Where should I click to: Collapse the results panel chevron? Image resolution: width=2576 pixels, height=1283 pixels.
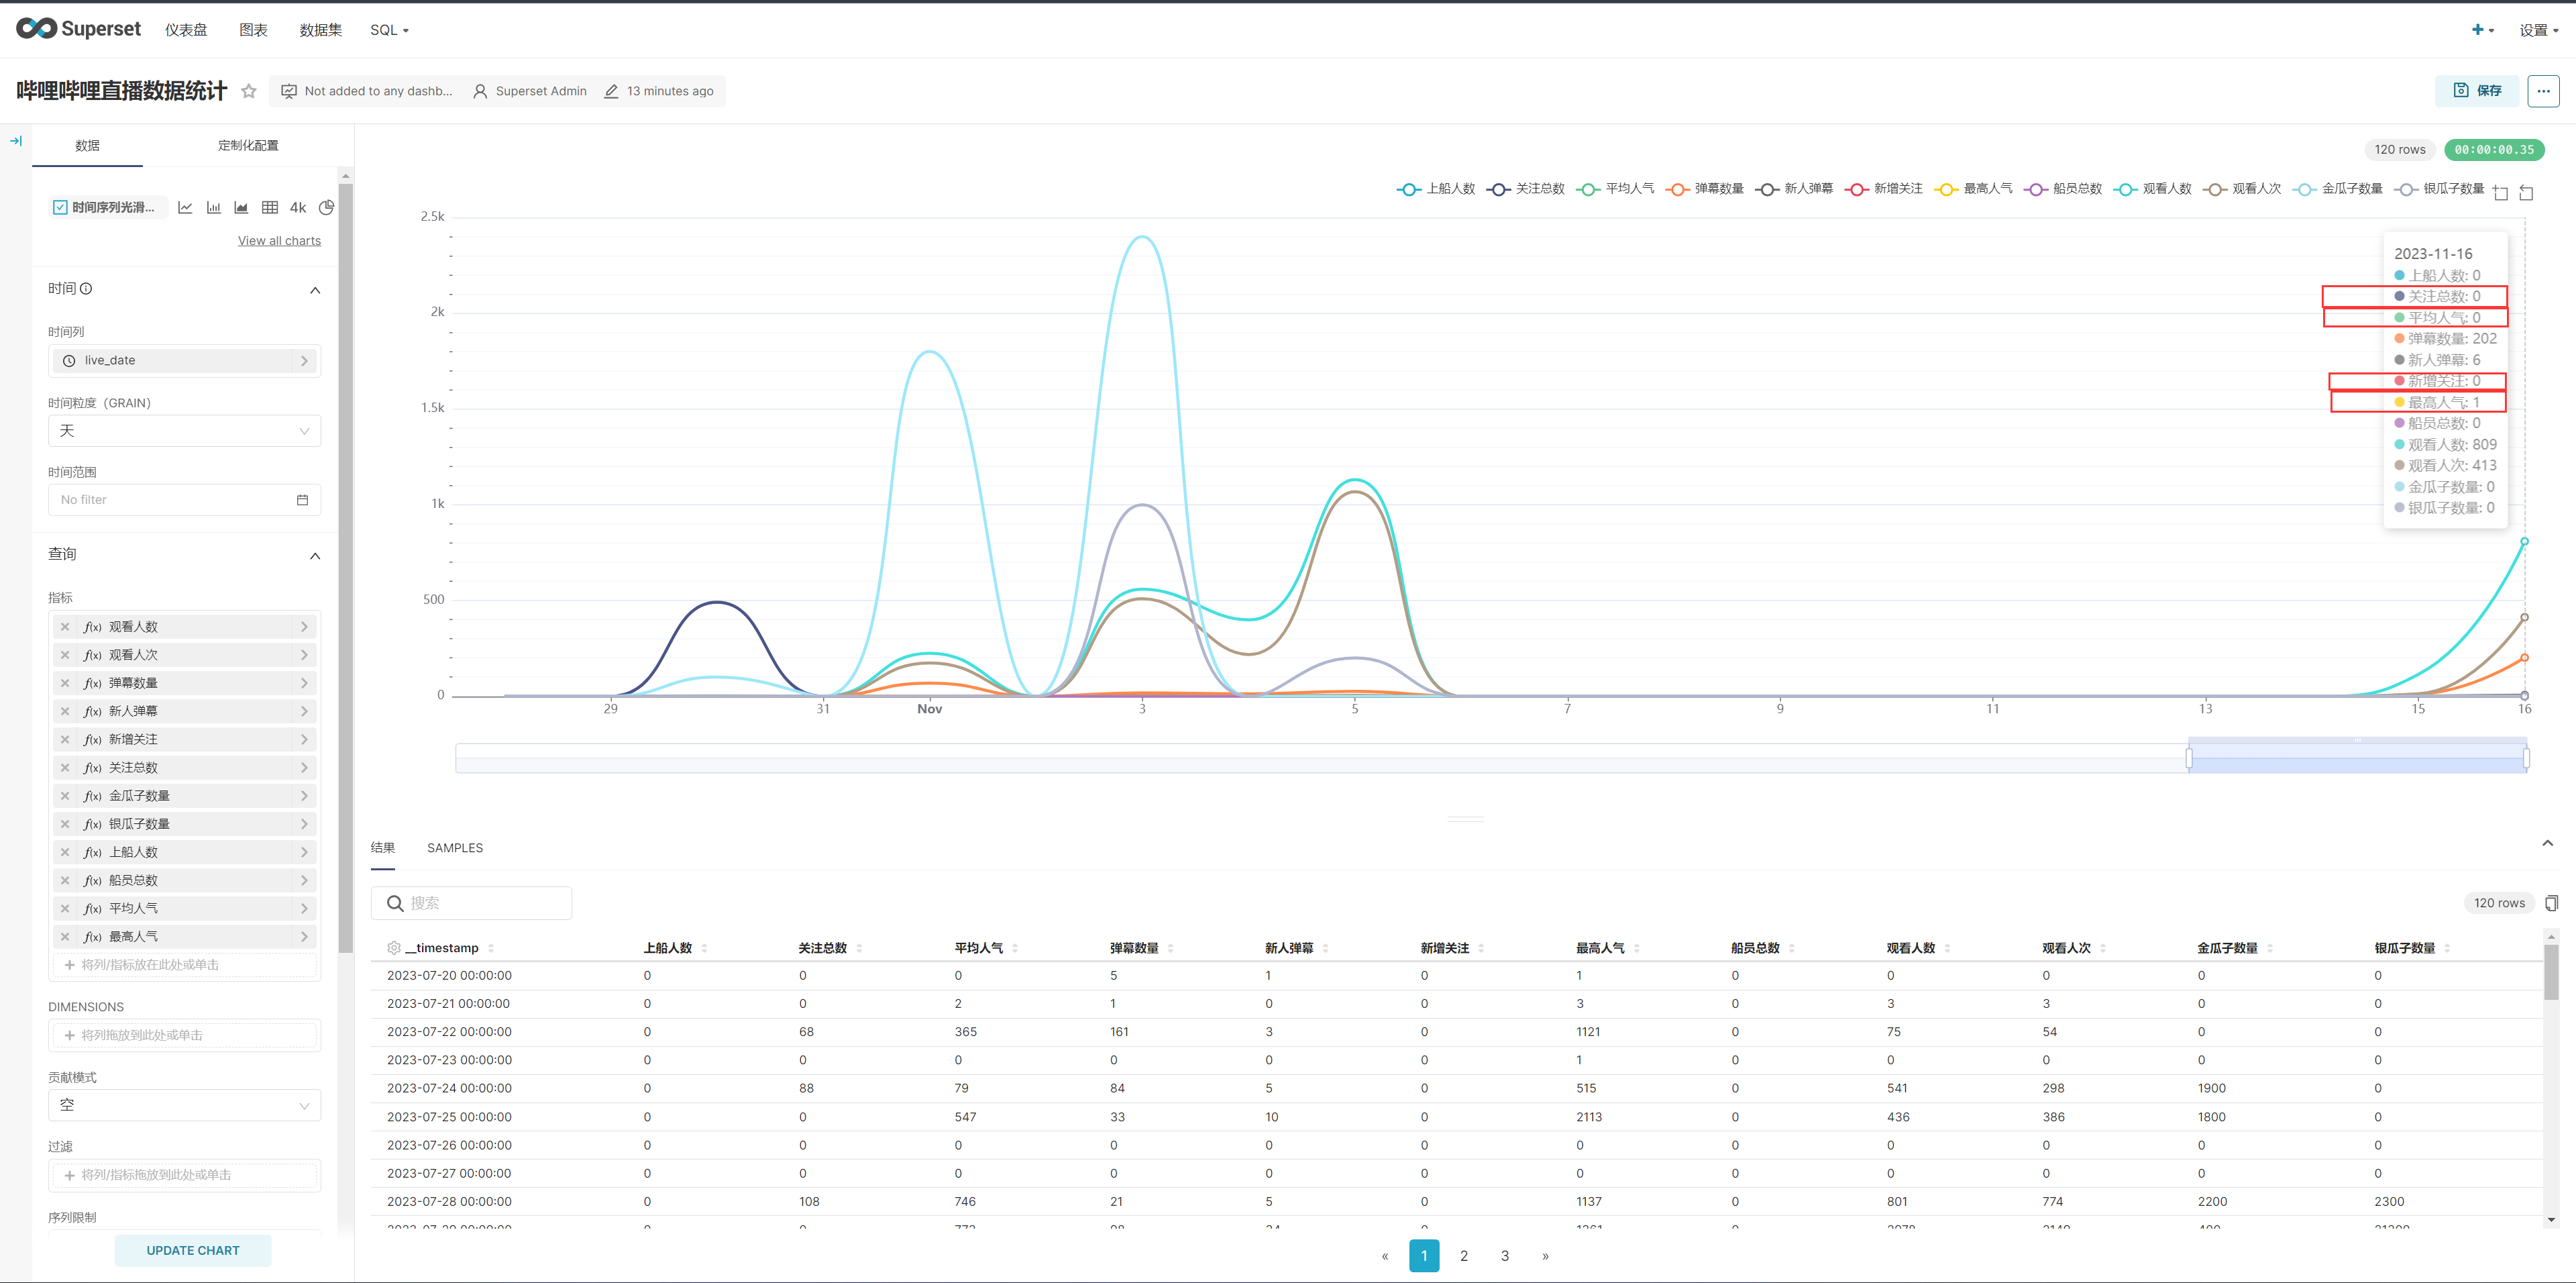[2547, 843]
